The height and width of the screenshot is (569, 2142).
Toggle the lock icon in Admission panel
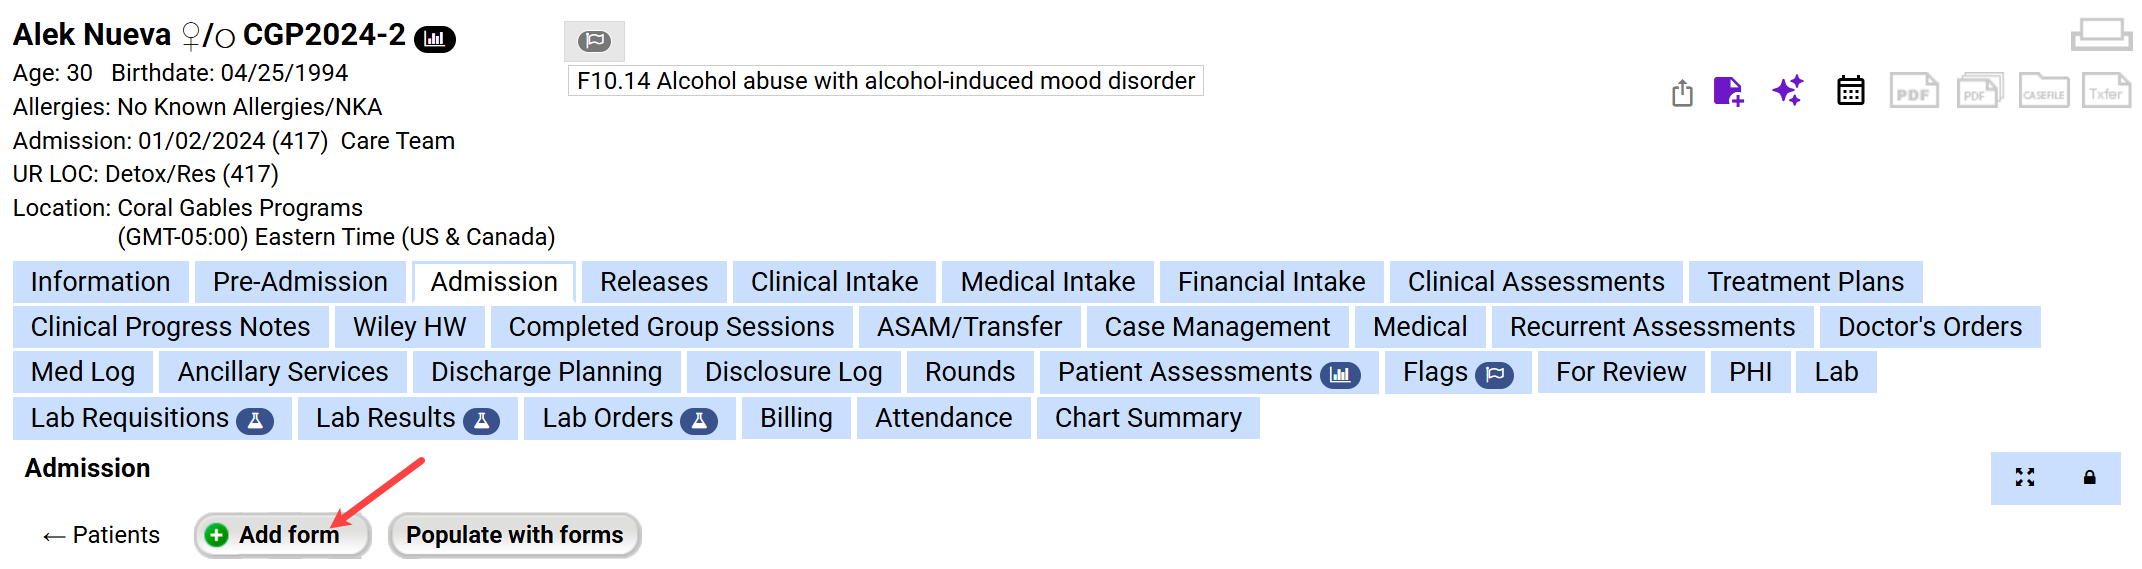tap(2089, 478)
